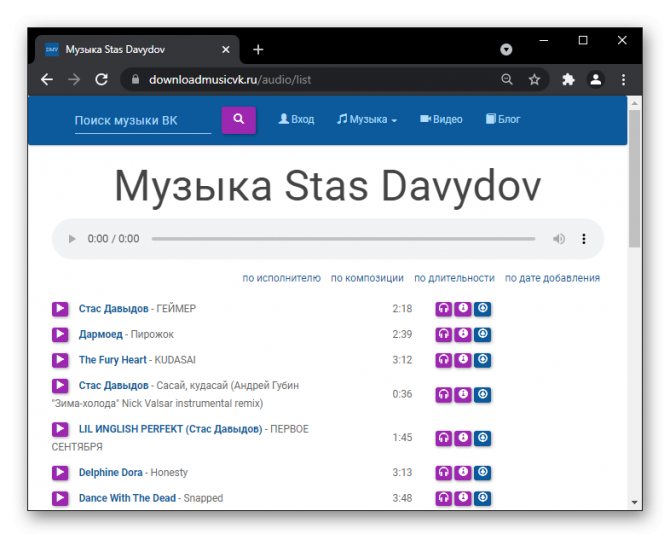Open the Видео section
The height and width of the screenshot is (552, 670).
[x=441, y=119]
